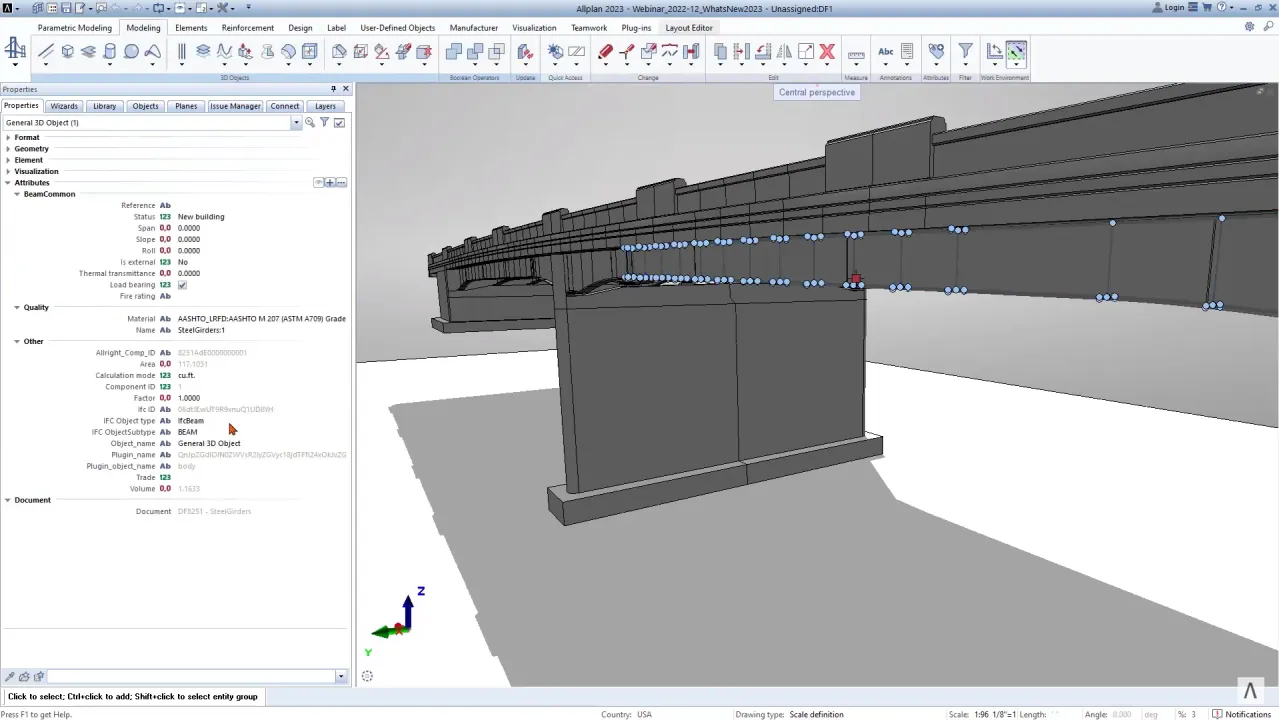Open Notifications in the status bar

click(x=1241, y=714)
